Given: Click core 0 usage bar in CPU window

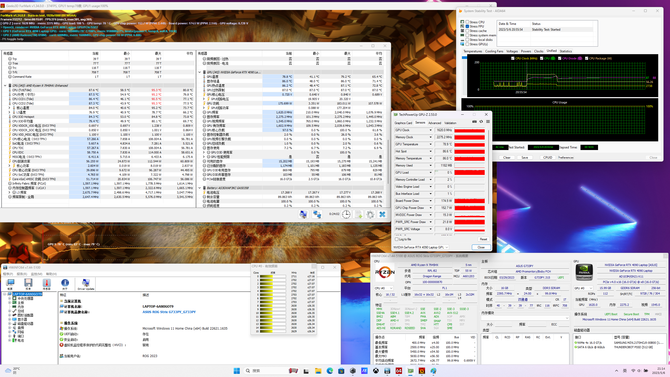Looking at the screenshot, I should pos(273,276).
